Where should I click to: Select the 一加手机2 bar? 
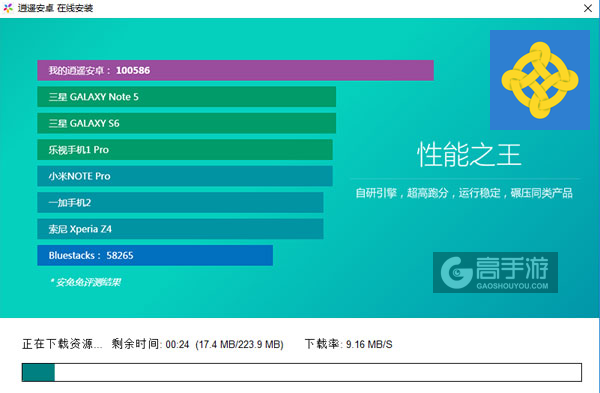click(x=180, y=202)
